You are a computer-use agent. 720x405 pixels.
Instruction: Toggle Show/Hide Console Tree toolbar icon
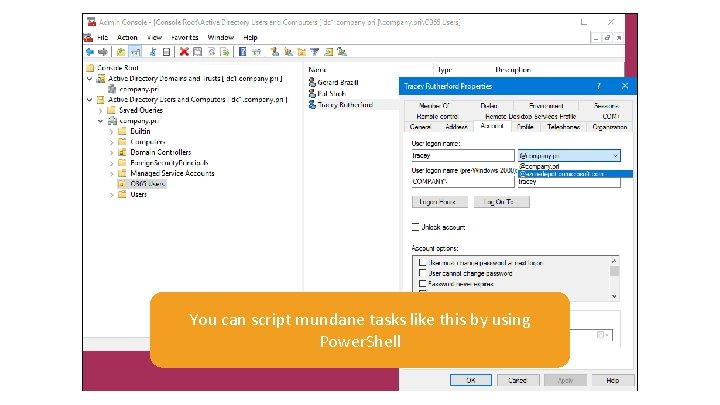pos(135,52)
